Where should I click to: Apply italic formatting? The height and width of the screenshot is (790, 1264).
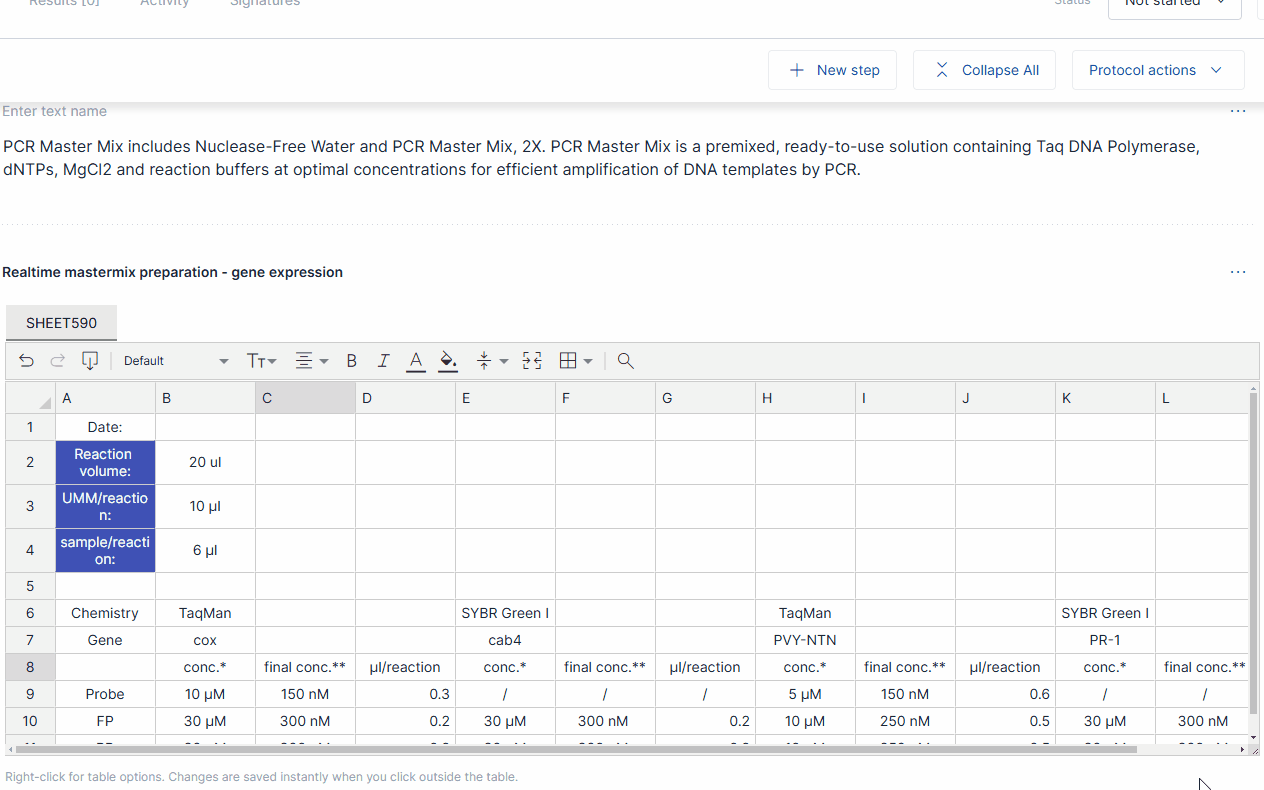pyautogui.click(x=383, y=360)
